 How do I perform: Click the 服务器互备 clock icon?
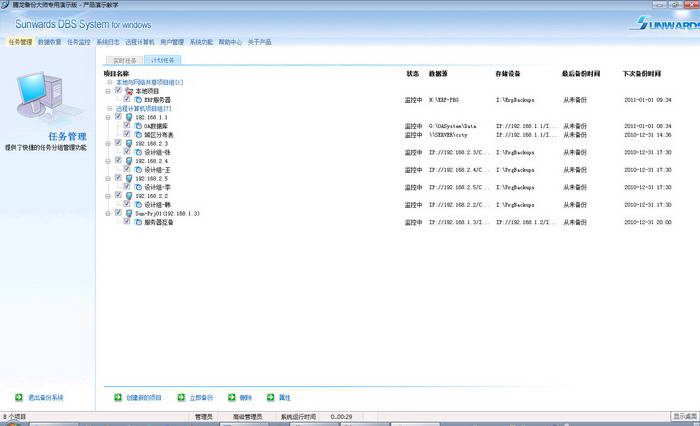pos(138,222)
